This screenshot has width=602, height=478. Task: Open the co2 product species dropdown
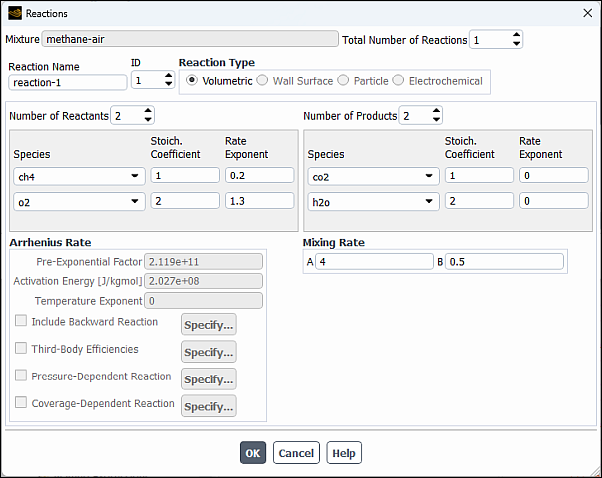click(371, 176)
